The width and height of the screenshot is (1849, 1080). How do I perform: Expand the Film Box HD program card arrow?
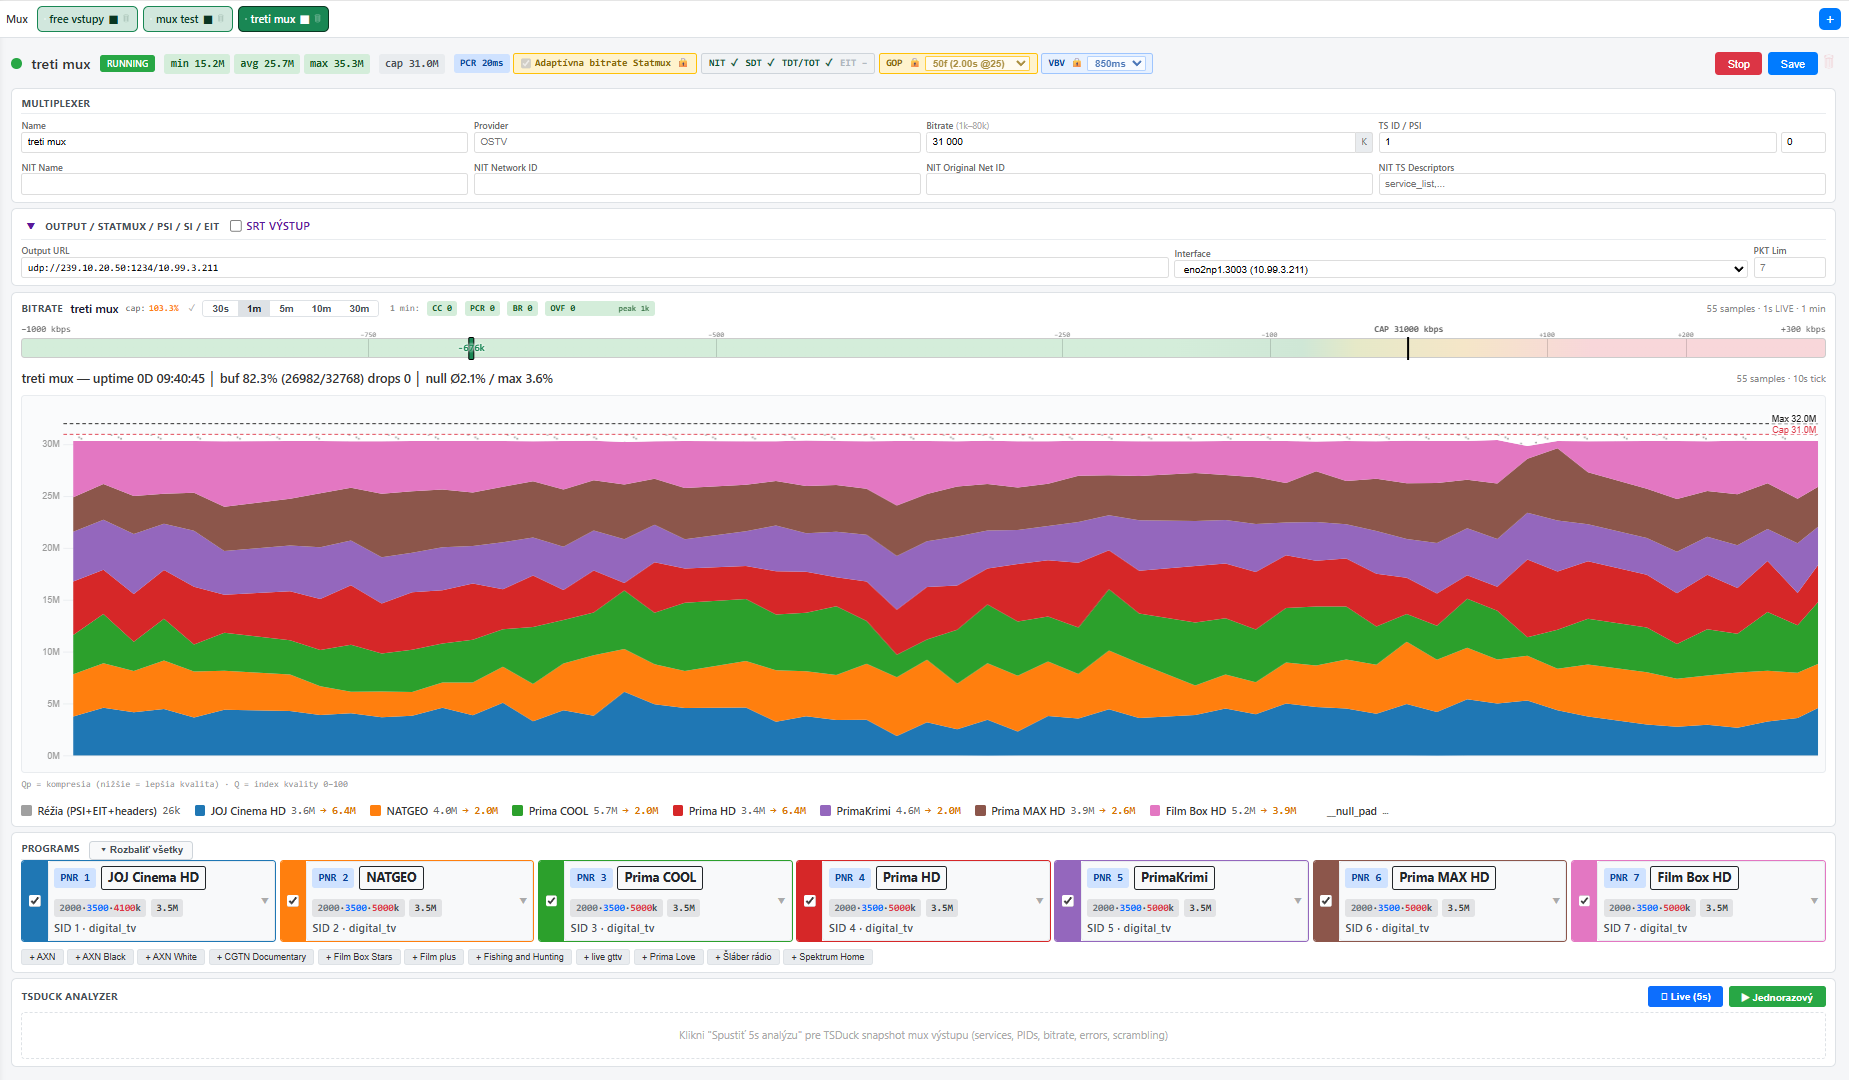point(1814,901)
